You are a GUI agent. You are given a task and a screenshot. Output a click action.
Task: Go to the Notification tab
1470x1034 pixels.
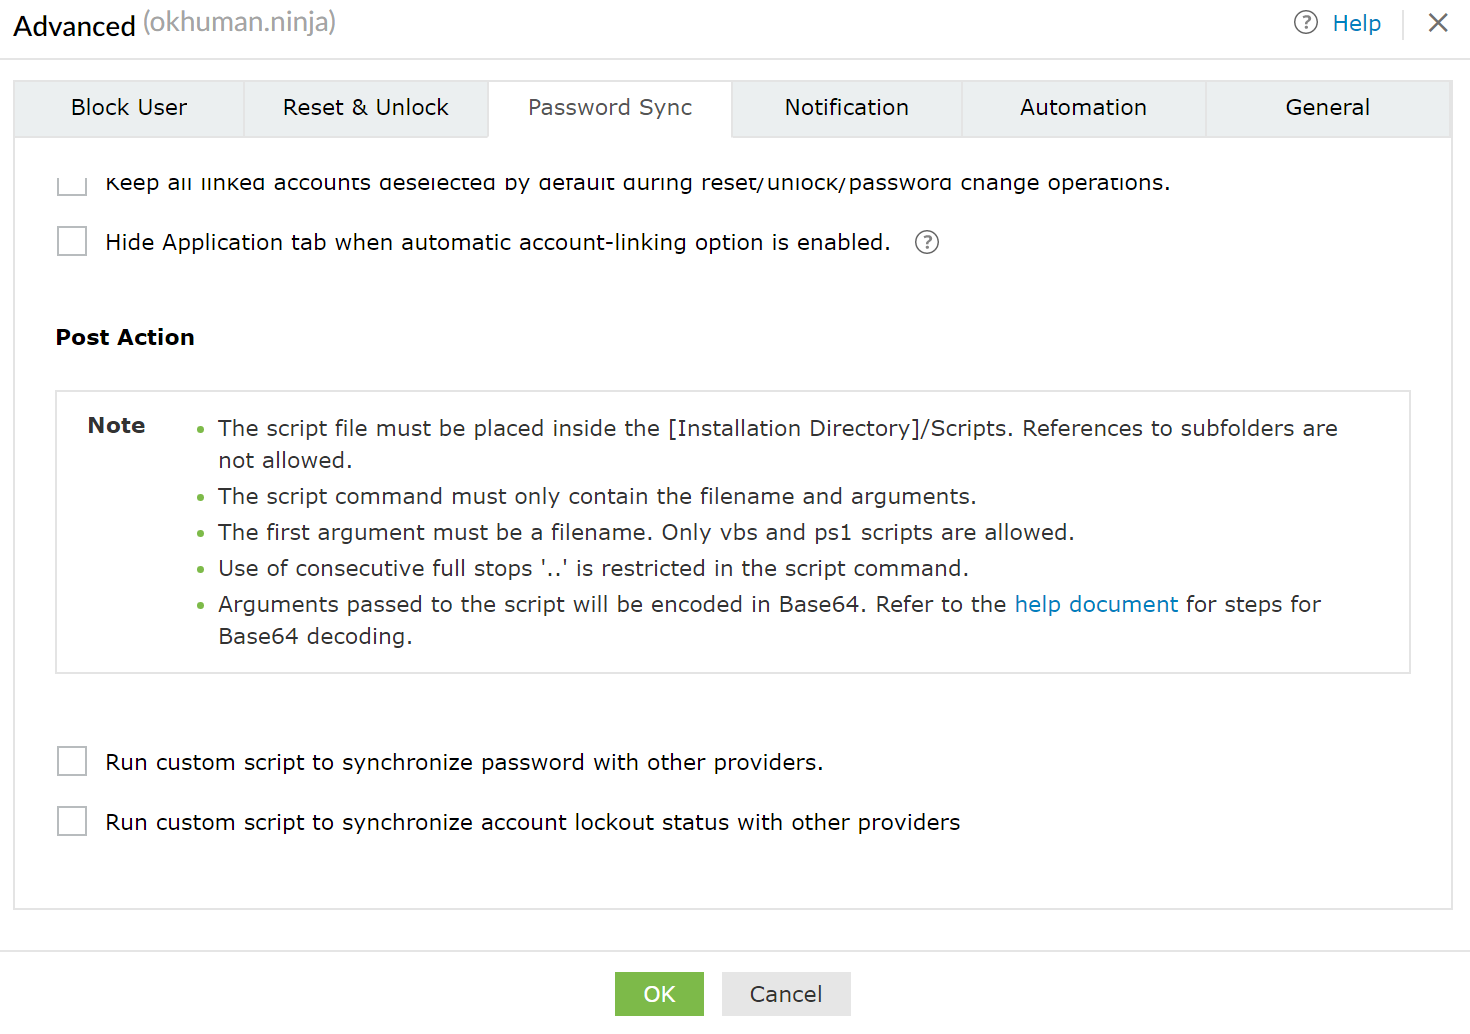click(846, 108)
